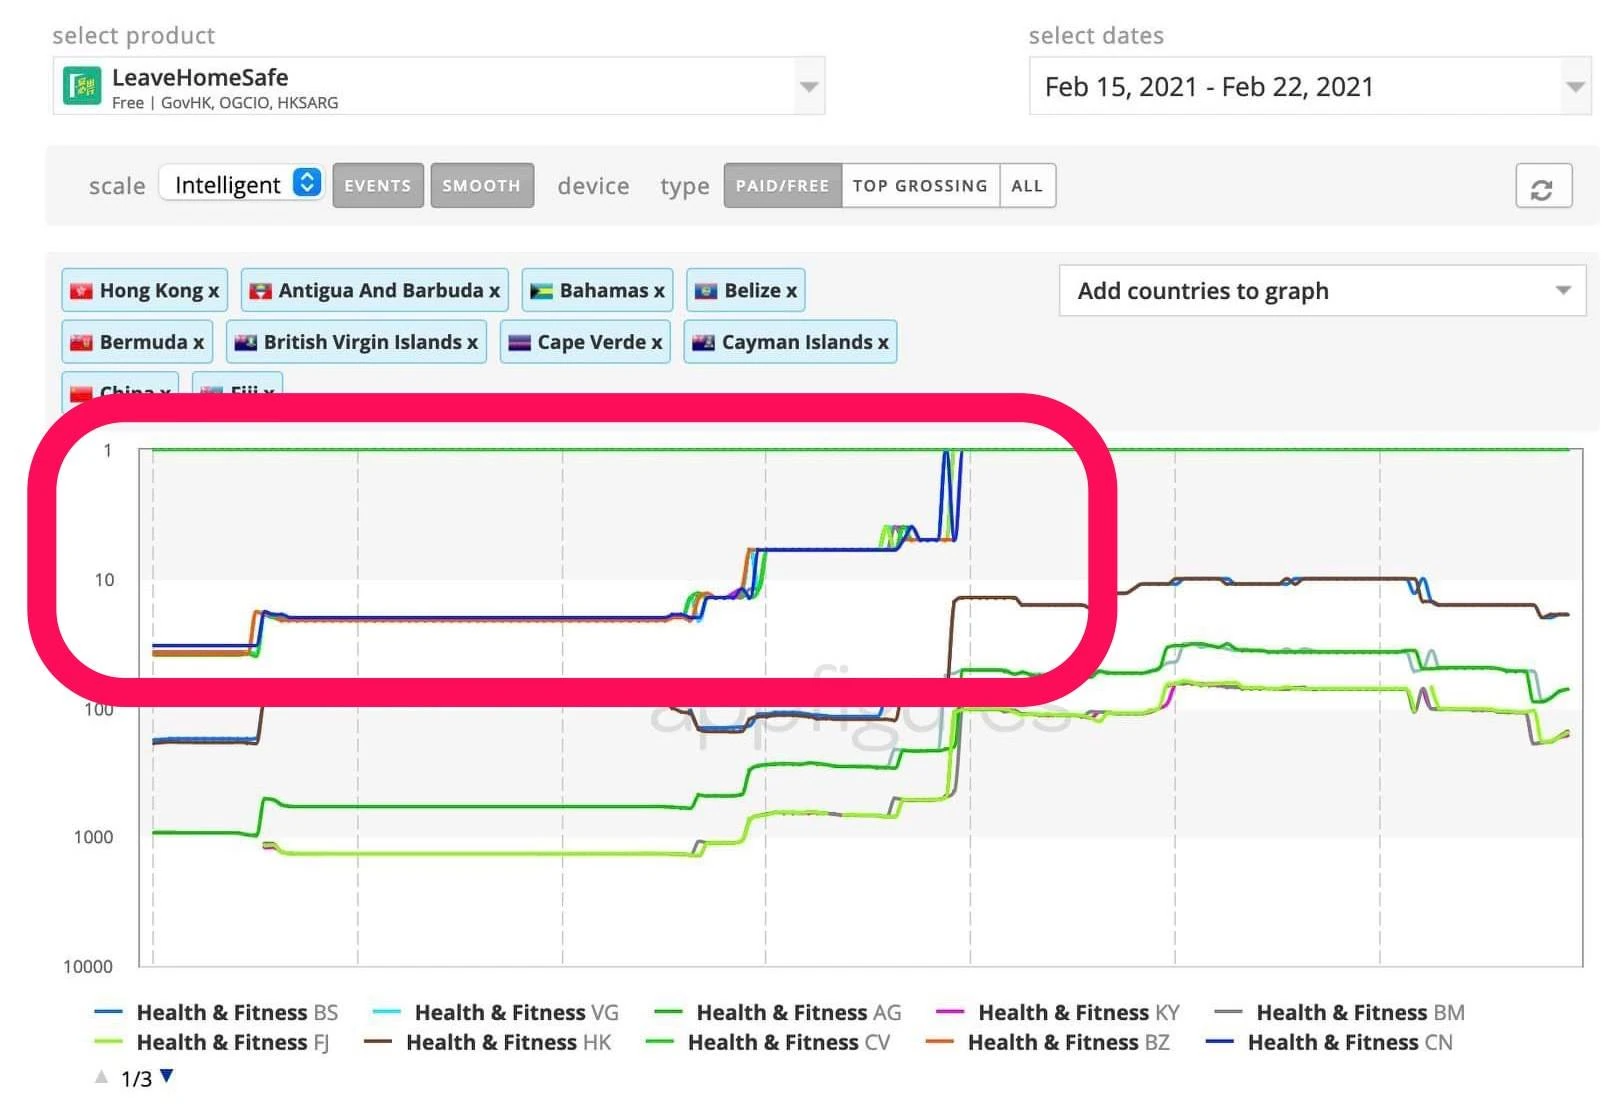Screen dimensions: 1624x1112
Task: Toggle the Health & Fitness KY legend series
Action: pos(1058,1013)
